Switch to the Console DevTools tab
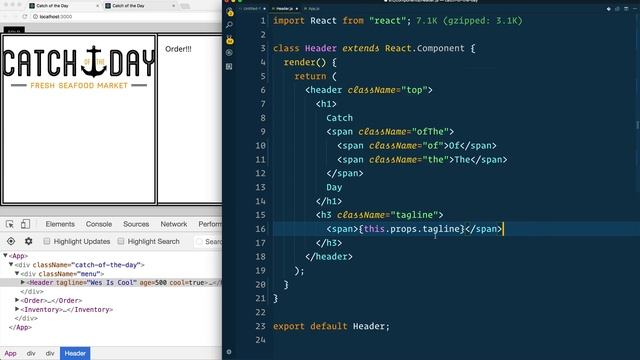Screen dimensions: 640x360 [x=99, y=224]
